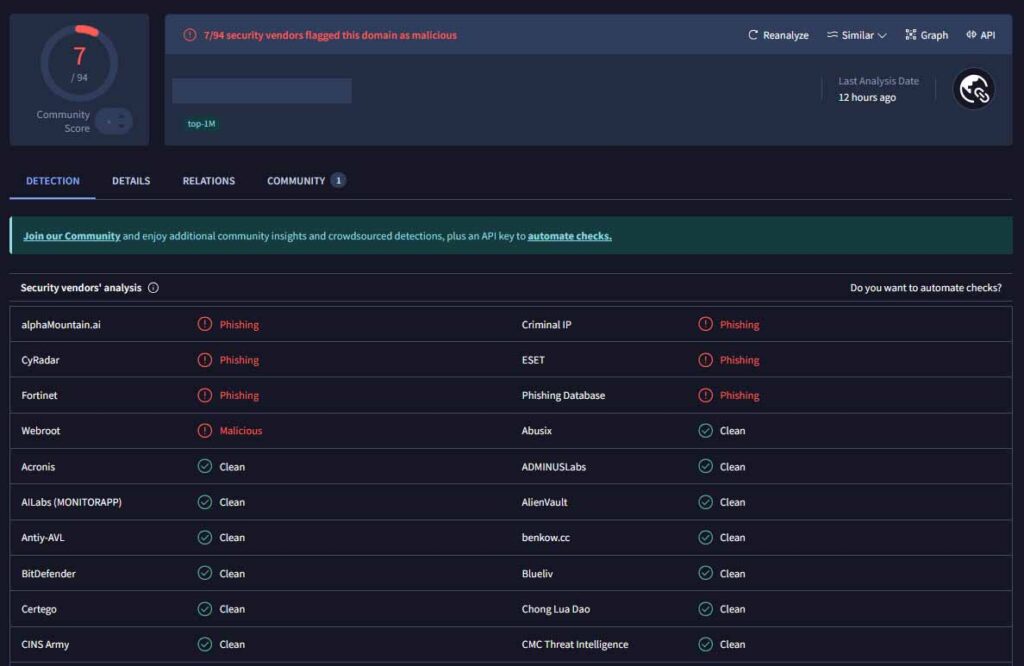Click alphaMountain.ai phishing alert icon
Viewport: 1024px width, 666px height.
tap(204, 324)
